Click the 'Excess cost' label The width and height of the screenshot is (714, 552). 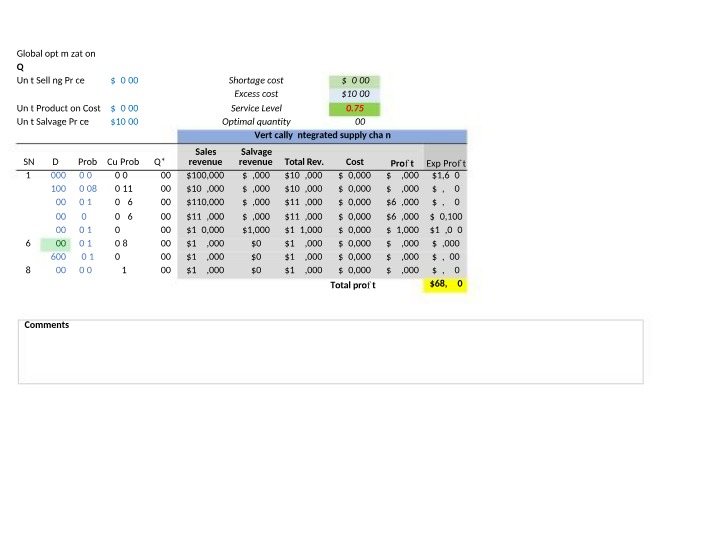(x=256, y=94)
